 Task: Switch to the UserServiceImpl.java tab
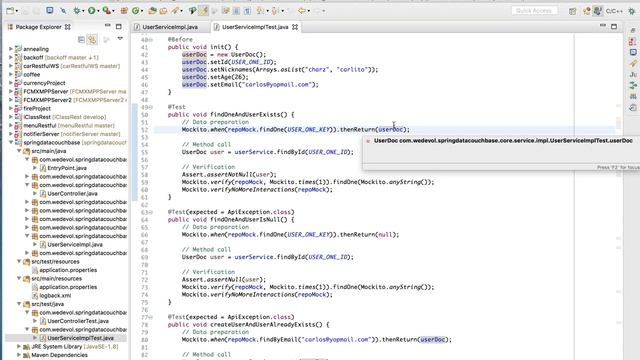[170, 27]
